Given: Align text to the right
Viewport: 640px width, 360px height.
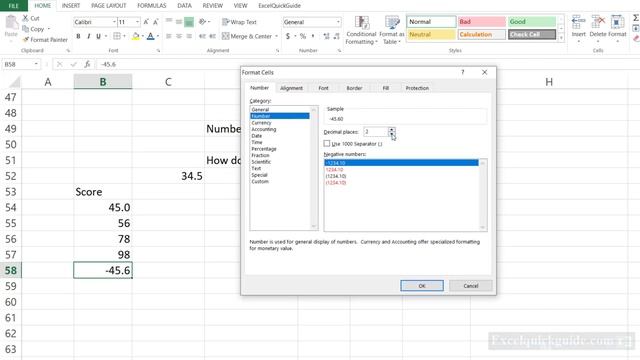Looking at the screenshot, I should click(x=189, y=36).
